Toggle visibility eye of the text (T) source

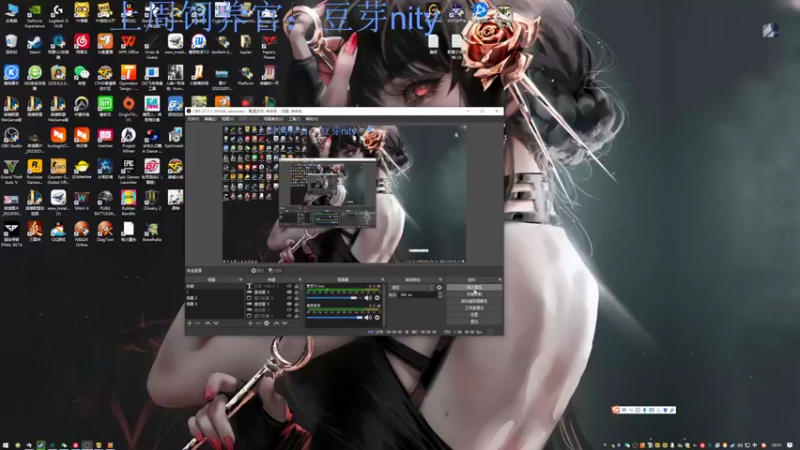pos(289,286)
